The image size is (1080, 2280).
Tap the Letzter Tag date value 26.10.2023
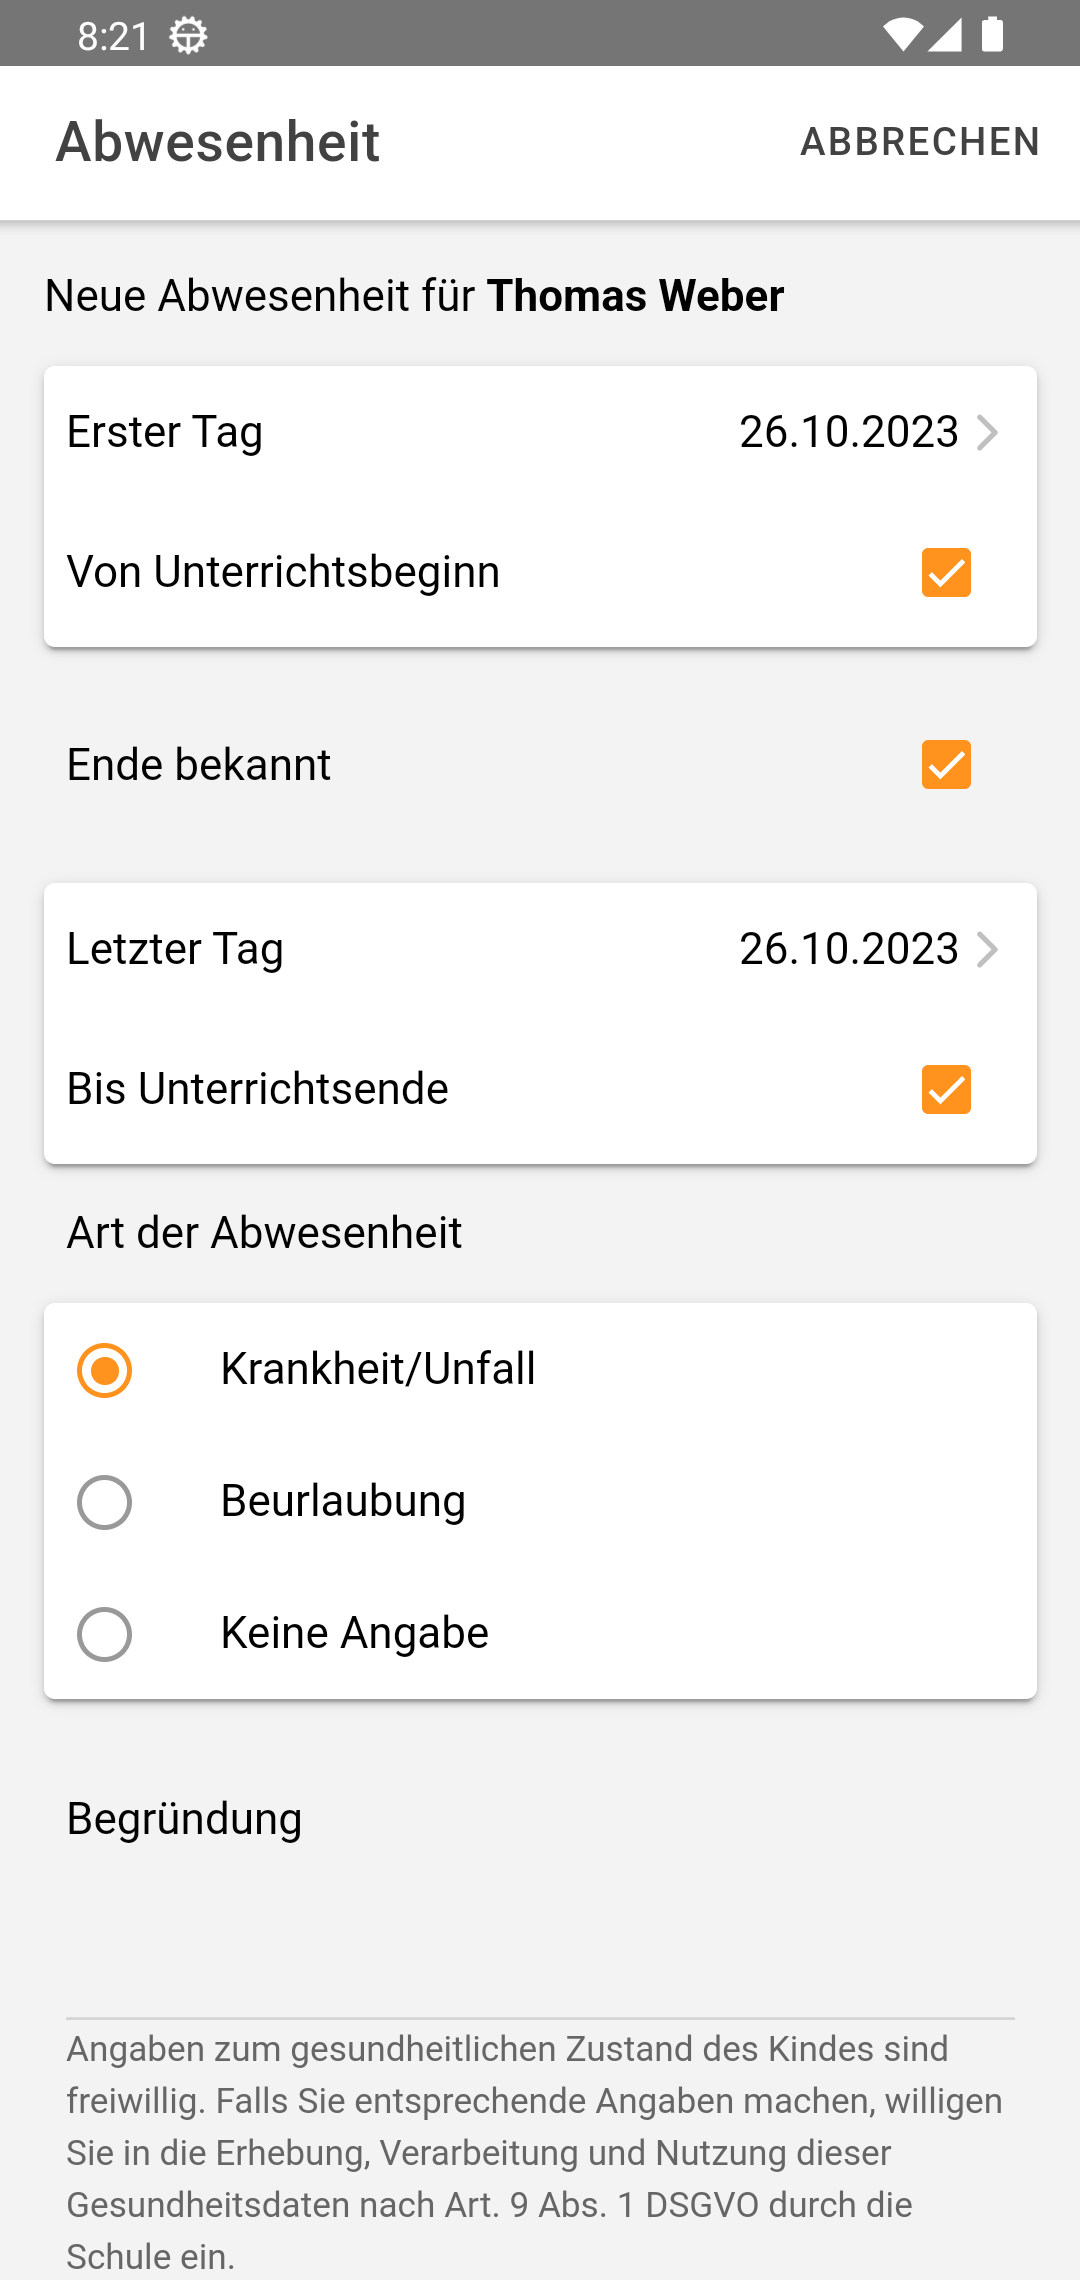point(849,949)
